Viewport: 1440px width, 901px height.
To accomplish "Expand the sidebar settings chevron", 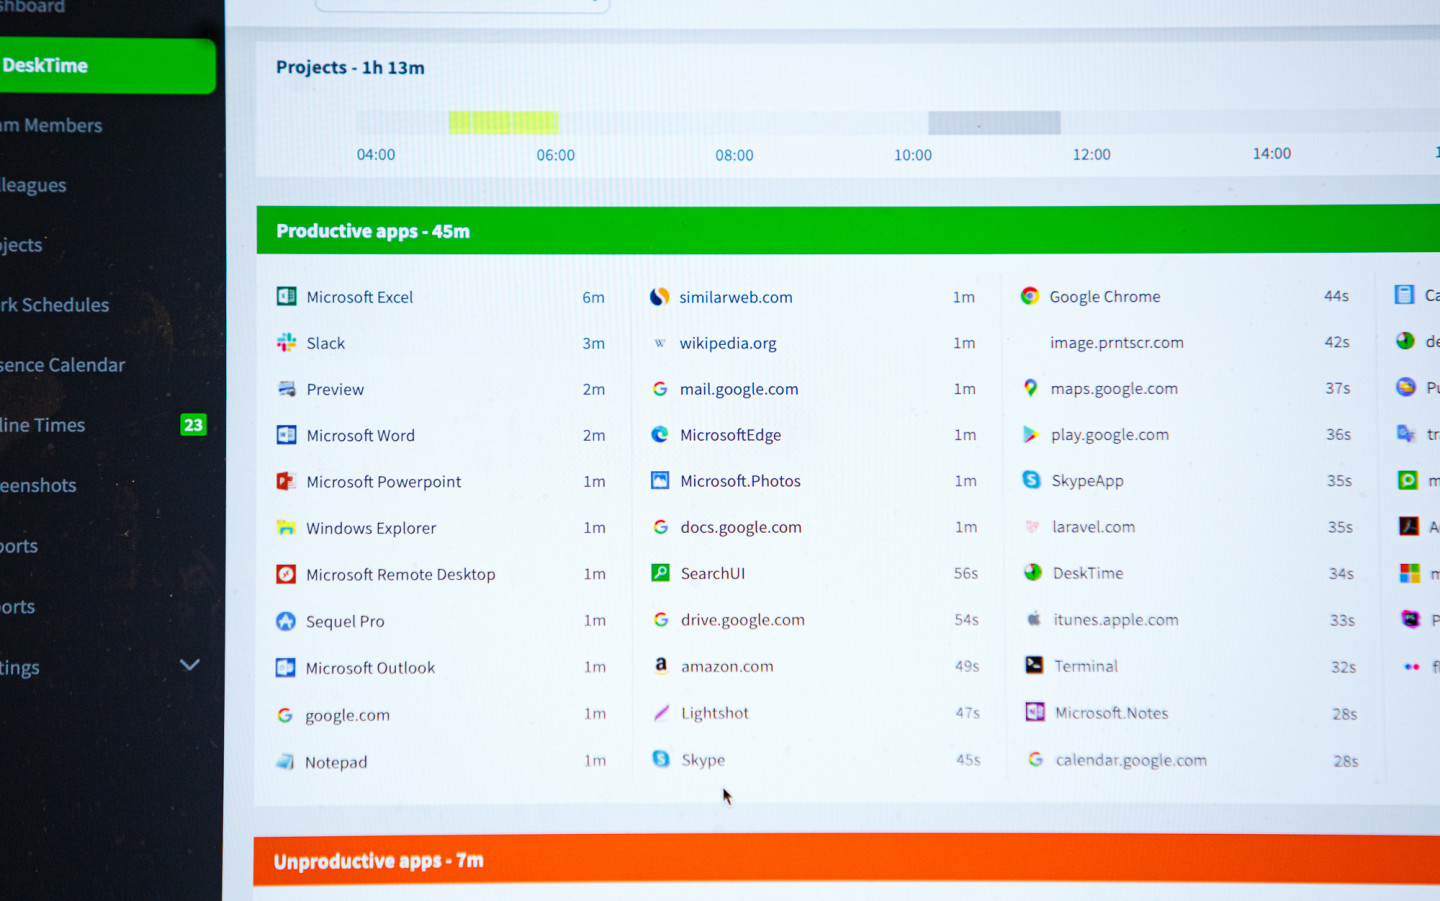I will coord(190,665).
